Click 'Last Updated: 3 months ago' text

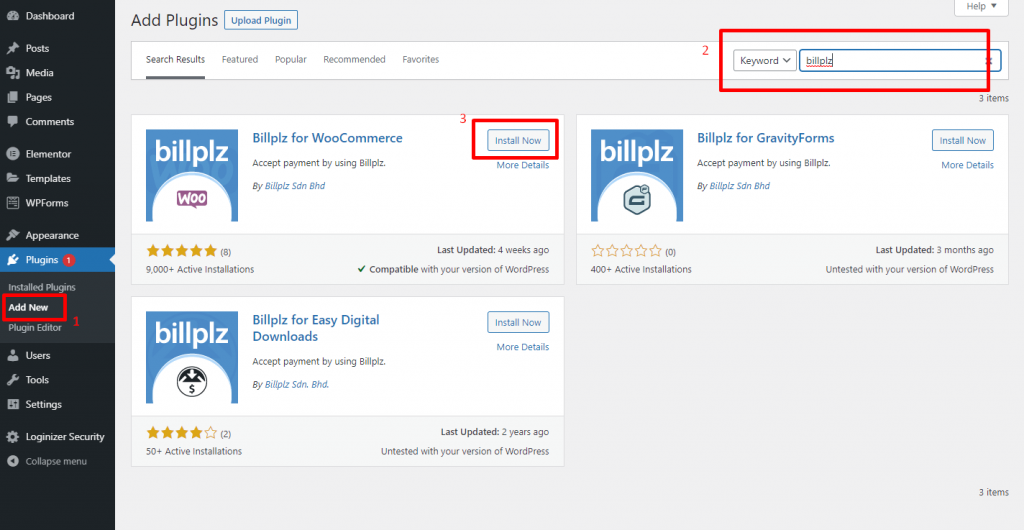(935, 250)
